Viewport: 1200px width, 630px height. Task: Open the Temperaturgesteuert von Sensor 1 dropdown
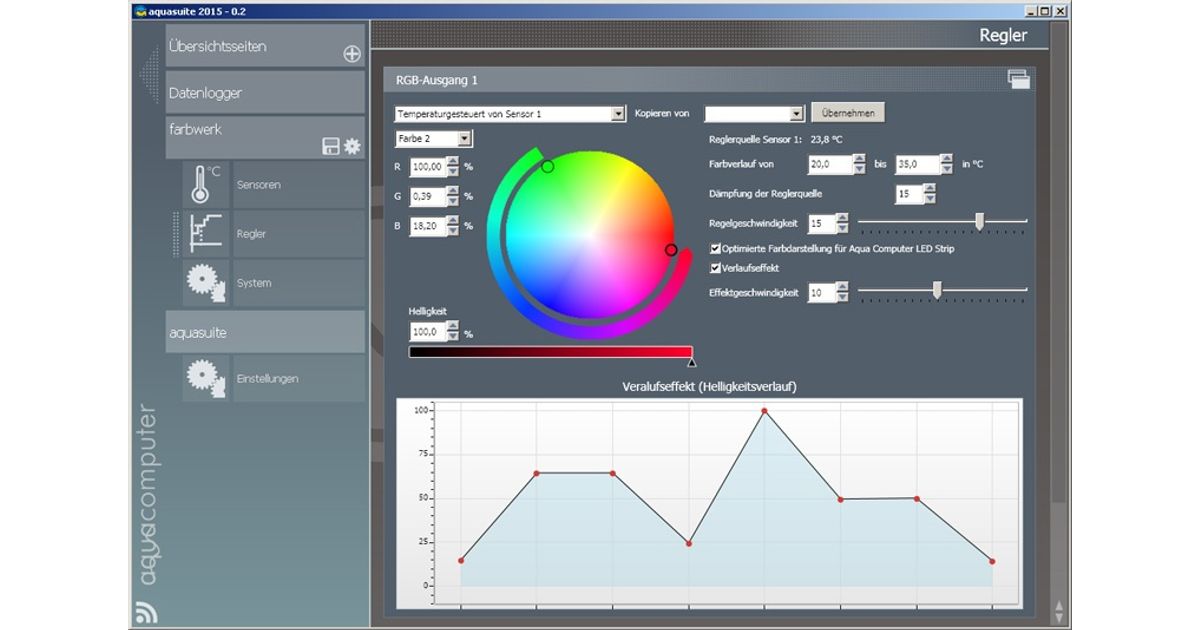point(617,114)
